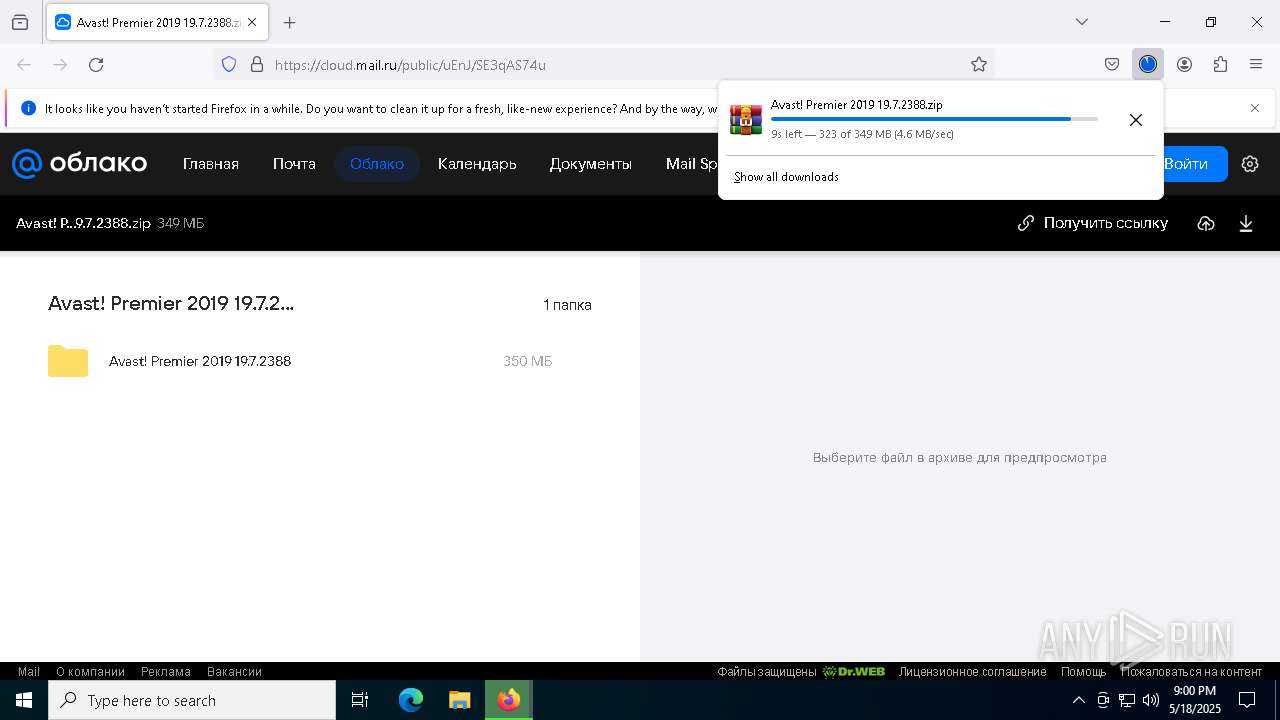Click Show all downloads

786,177
